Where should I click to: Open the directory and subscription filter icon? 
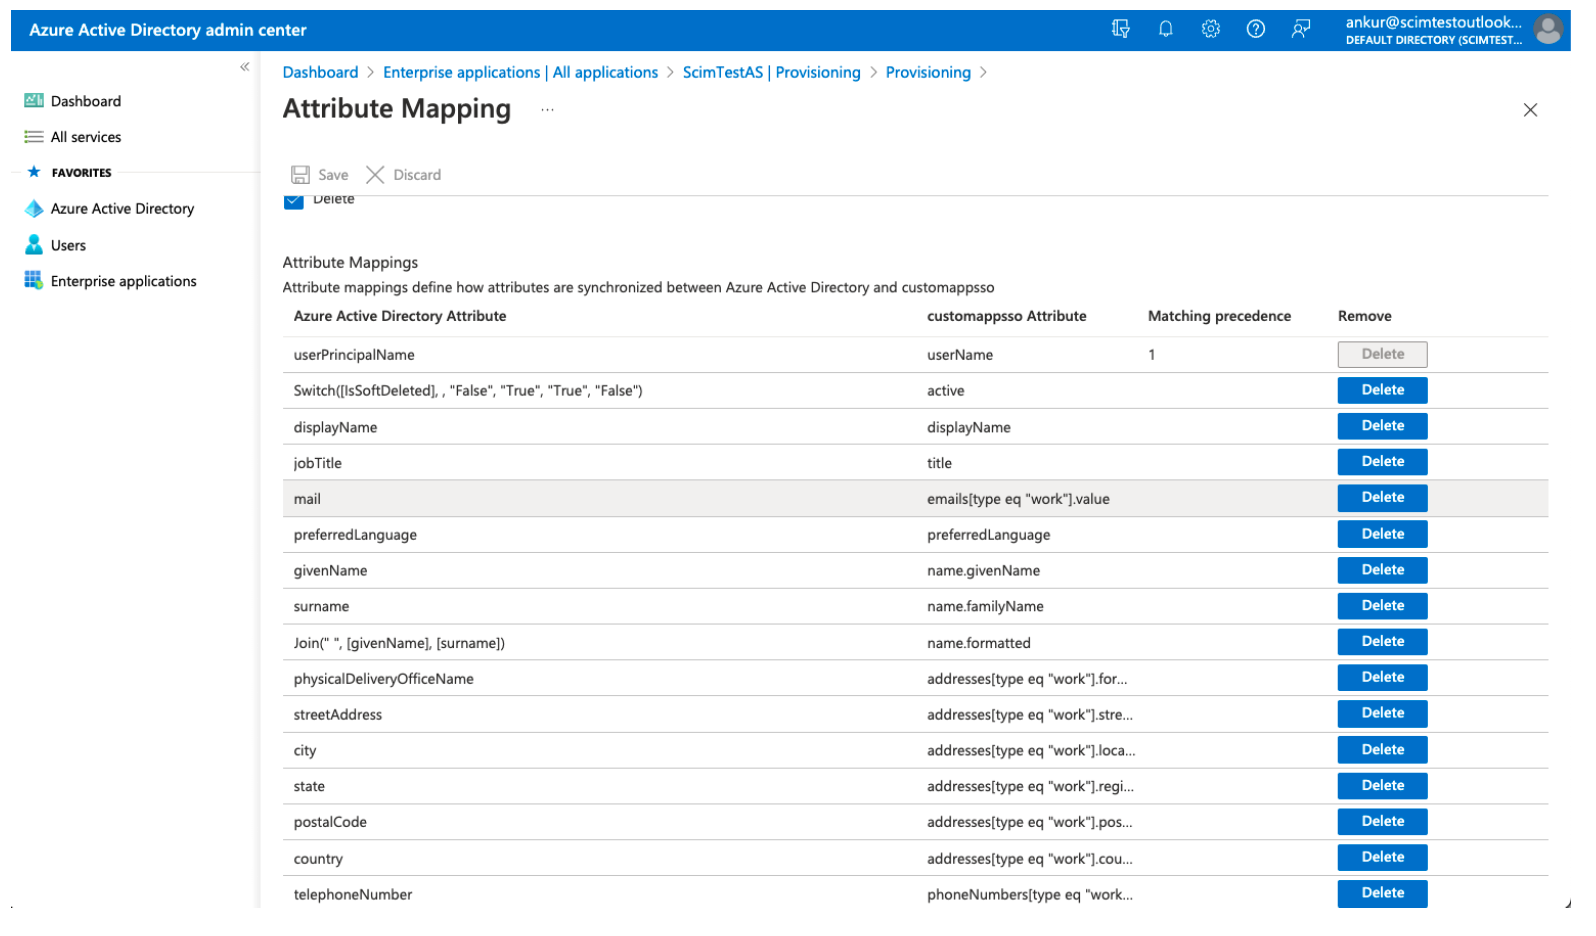[x=1120, y=29]
